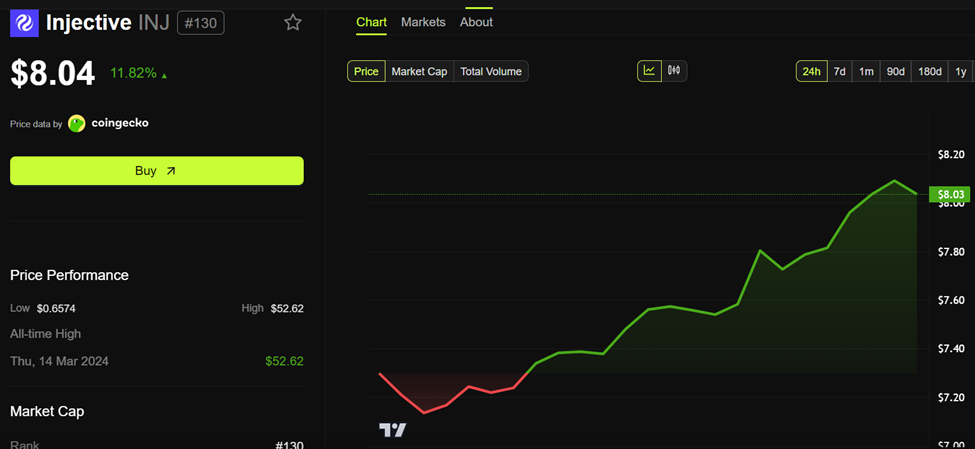Screen dimensions: 975x449
Task: Click the Price Performance heading
Action: tap(70, 275)
